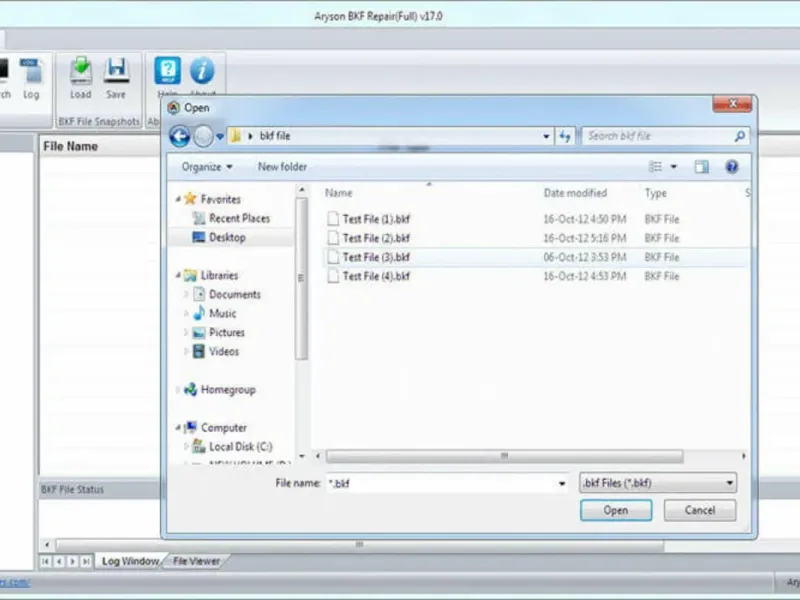Click the date 06-Oct-12 3:53 PM

pyautogui.click(x=585, y=257)
